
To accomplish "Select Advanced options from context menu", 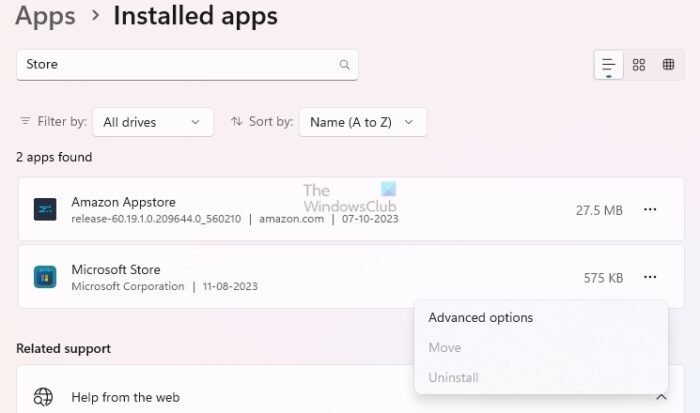I will pos(481,318).
